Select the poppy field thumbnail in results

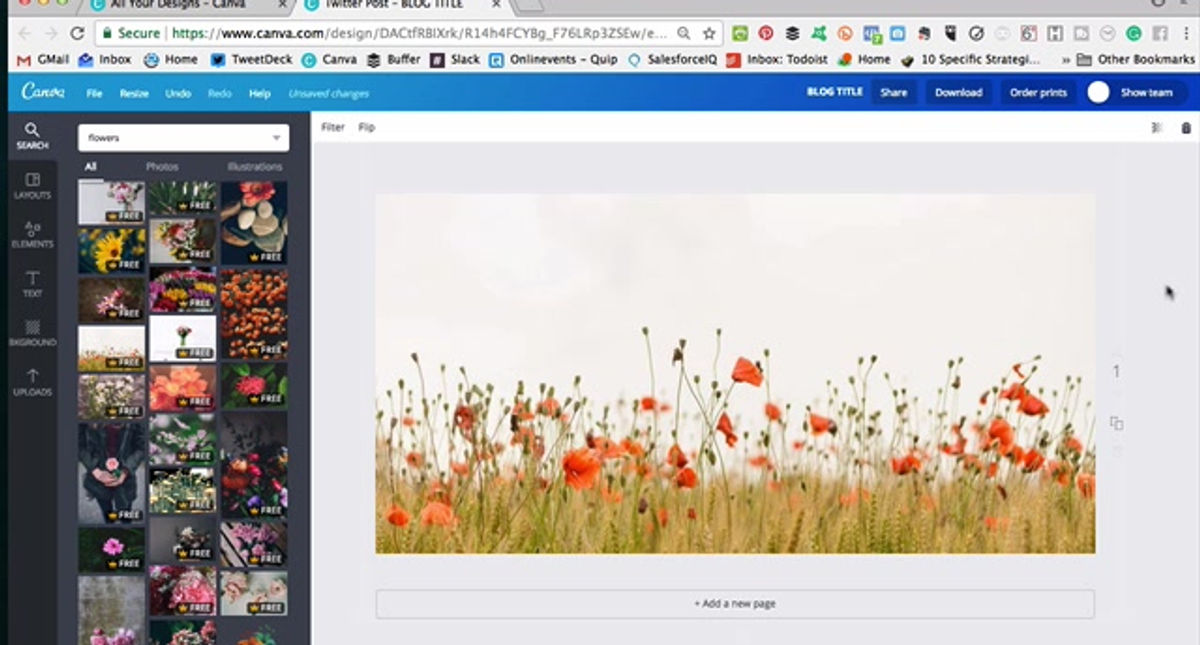(x=112, y=347)
